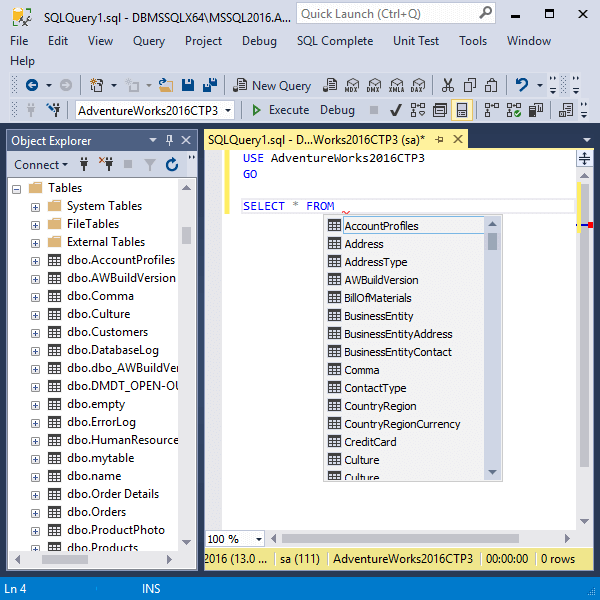600x600 pixels.
Task: Click Object Explorer Connect plug icon
Action: click(84, 164)
